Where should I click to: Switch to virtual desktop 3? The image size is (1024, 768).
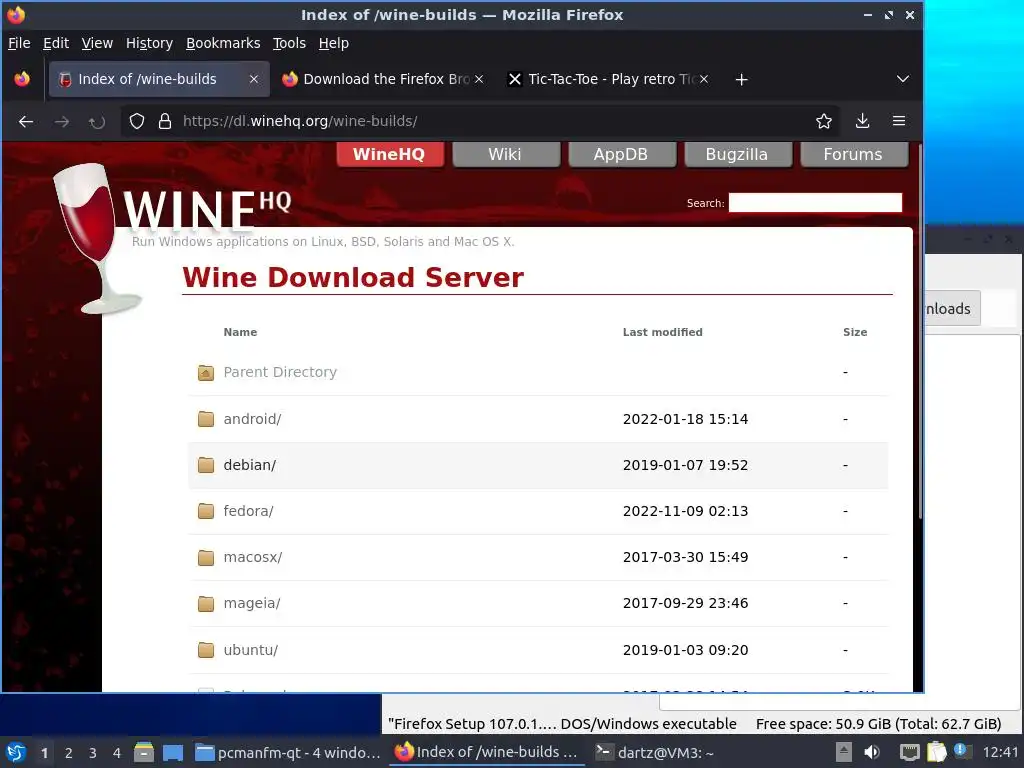tap(93, 753)
